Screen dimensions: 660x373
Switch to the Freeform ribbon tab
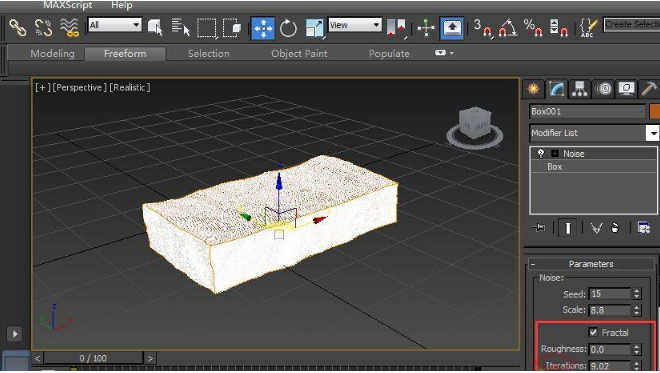(125, 53)
